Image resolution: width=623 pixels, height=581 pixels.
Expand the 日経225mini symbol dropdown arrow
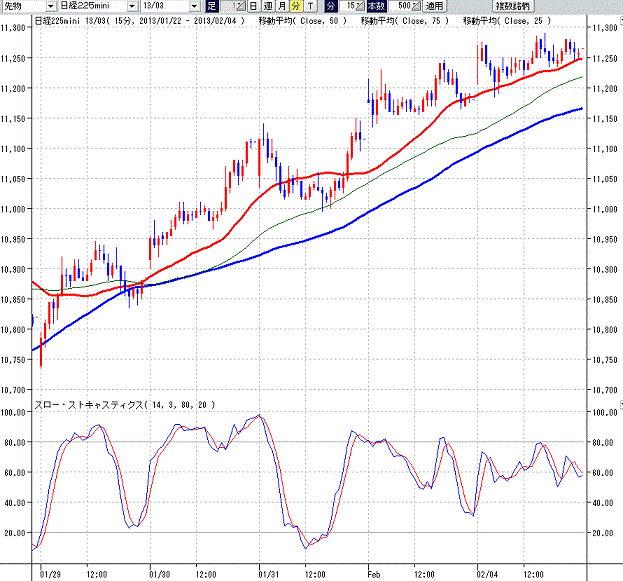pos(132,6)
